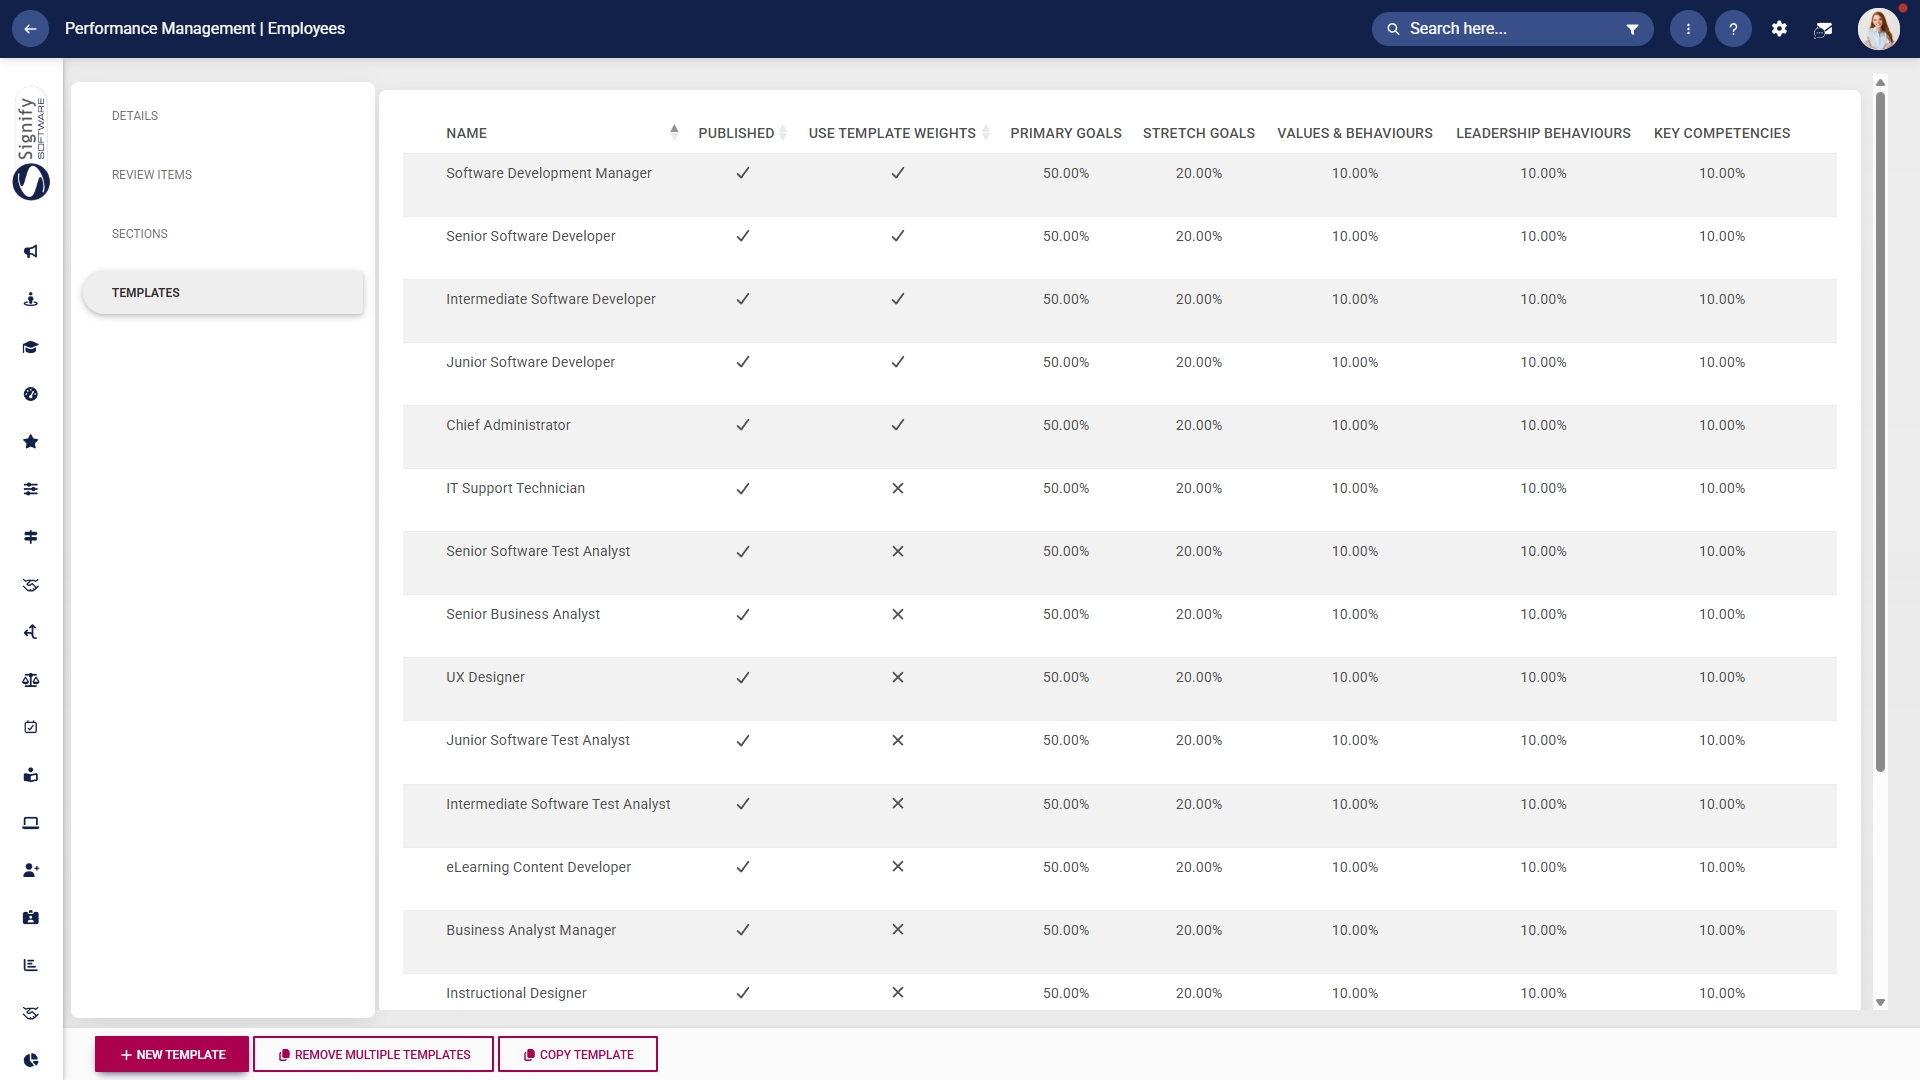Click the gauge dashboard icon in sidebar
Image resolution: width=1920 pixels, height=1080 pixels.
(31, 394)
